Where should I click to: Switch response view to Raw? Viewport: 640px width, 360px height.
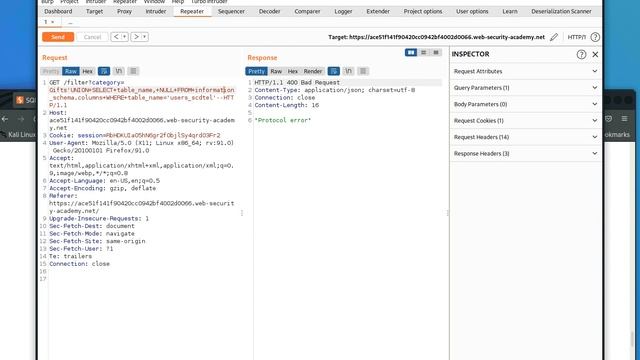[x=276, y=71]
